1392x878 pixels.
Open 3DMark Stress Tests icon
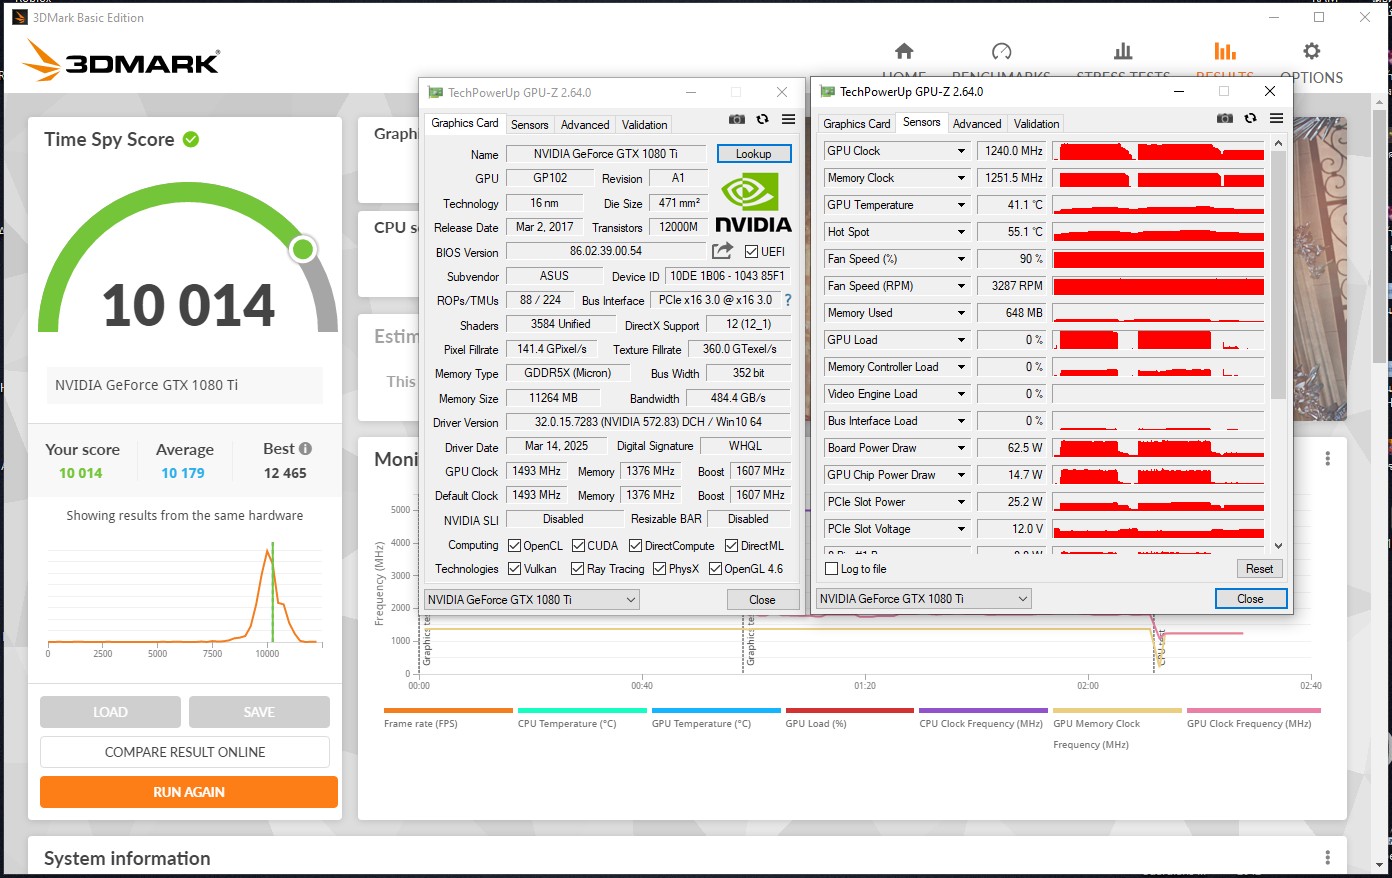[x=1123, y=51]
